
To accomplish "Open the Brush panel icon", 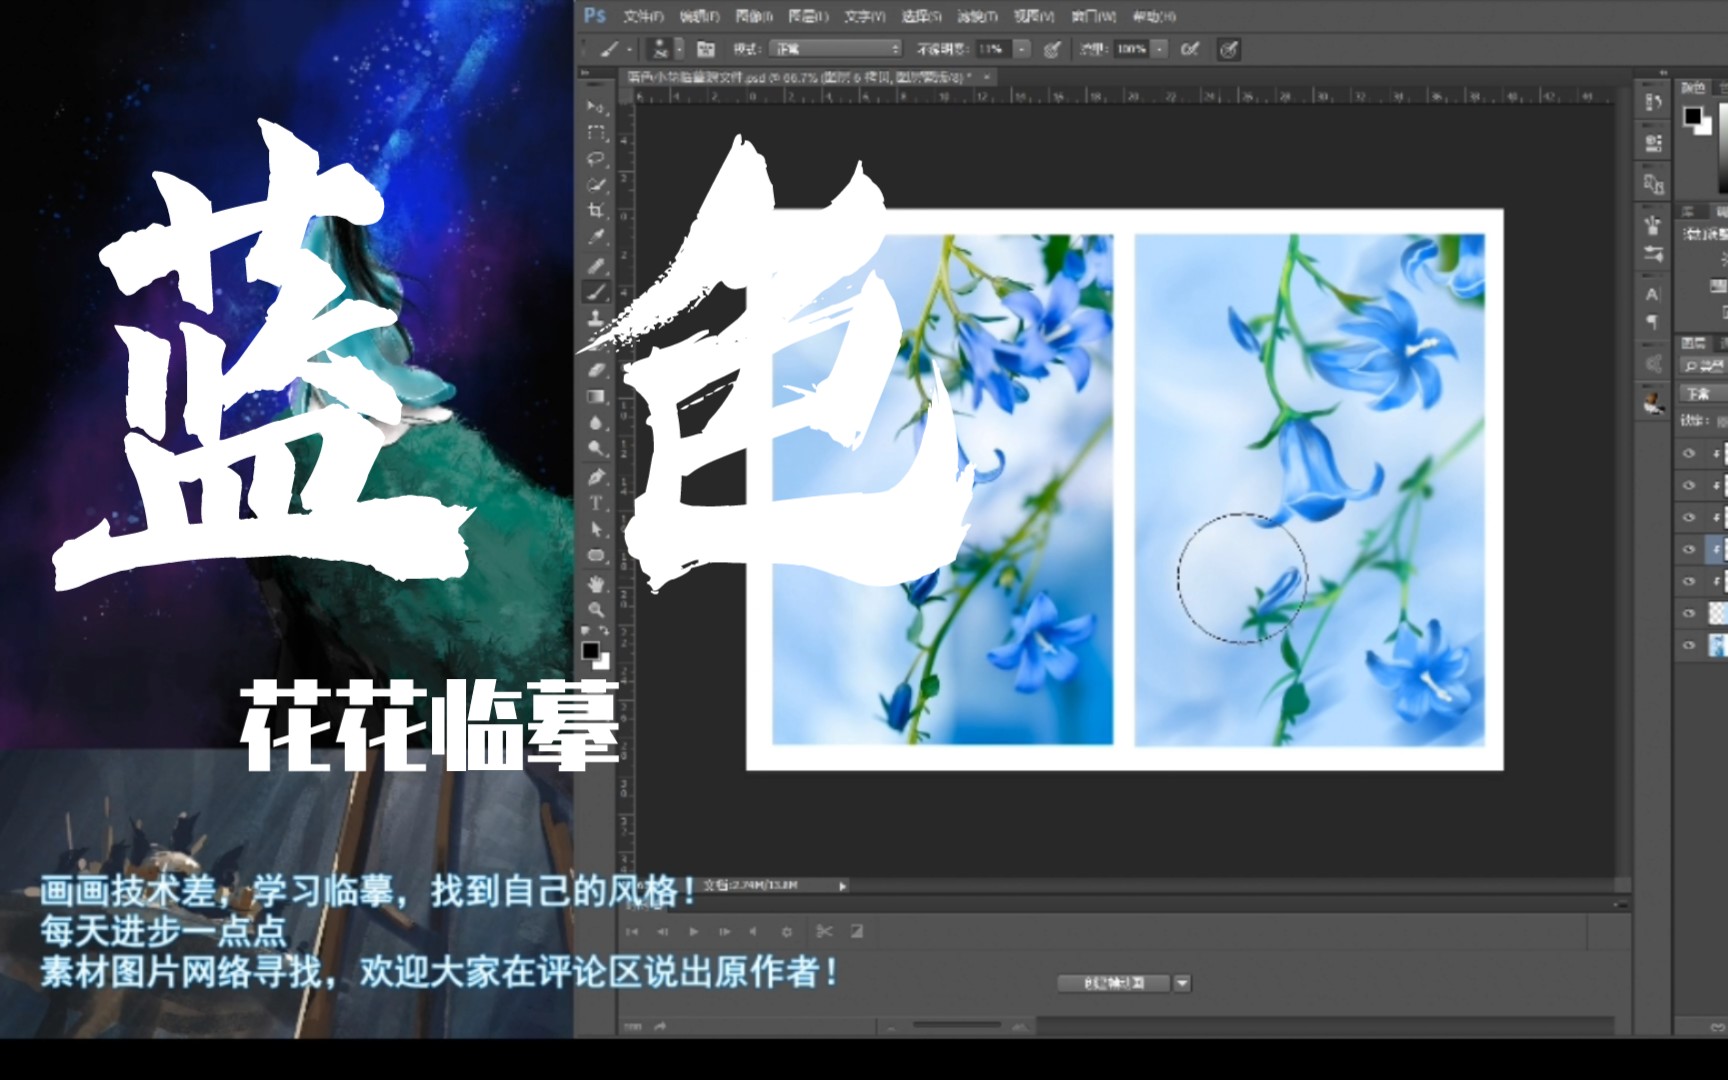I will tap(1652, 224).
